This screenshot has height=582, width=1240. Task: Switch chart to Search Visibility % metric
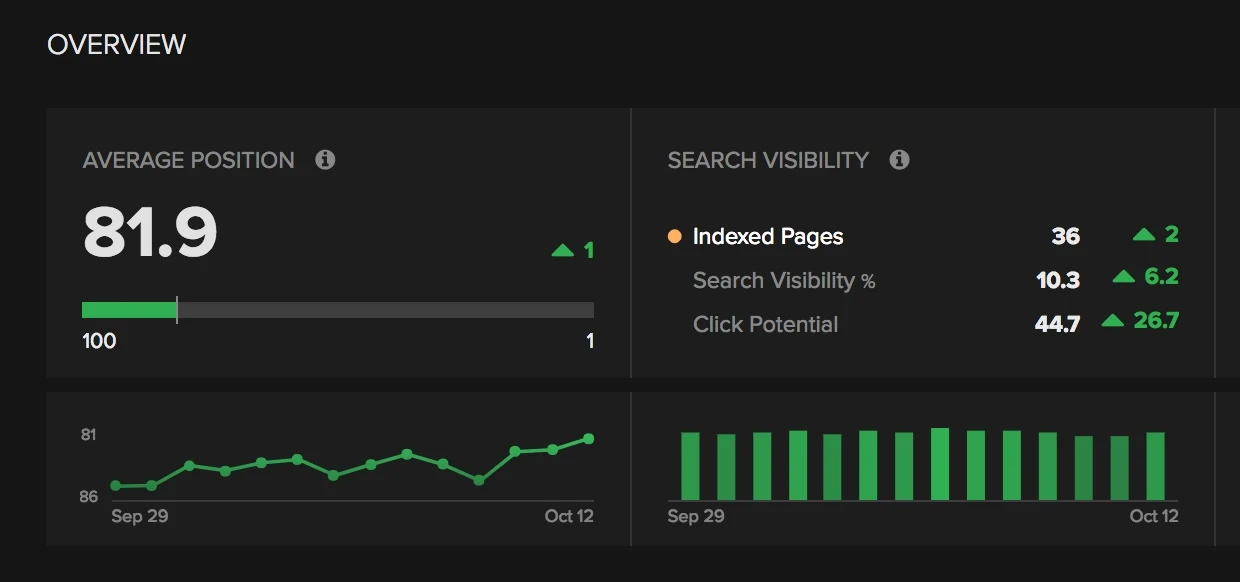783,281
